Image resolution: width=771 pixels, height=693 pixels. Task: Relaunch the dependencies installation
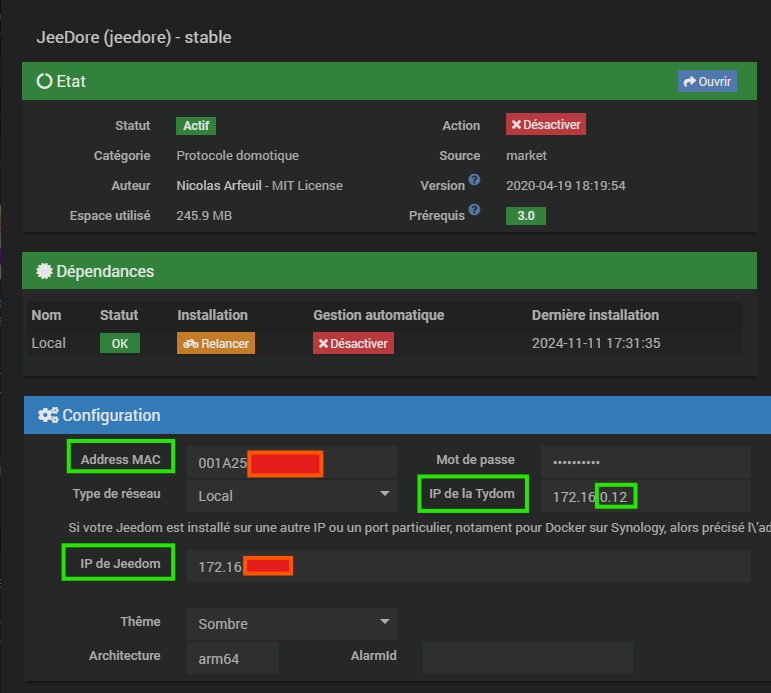(x=216, y=343)
